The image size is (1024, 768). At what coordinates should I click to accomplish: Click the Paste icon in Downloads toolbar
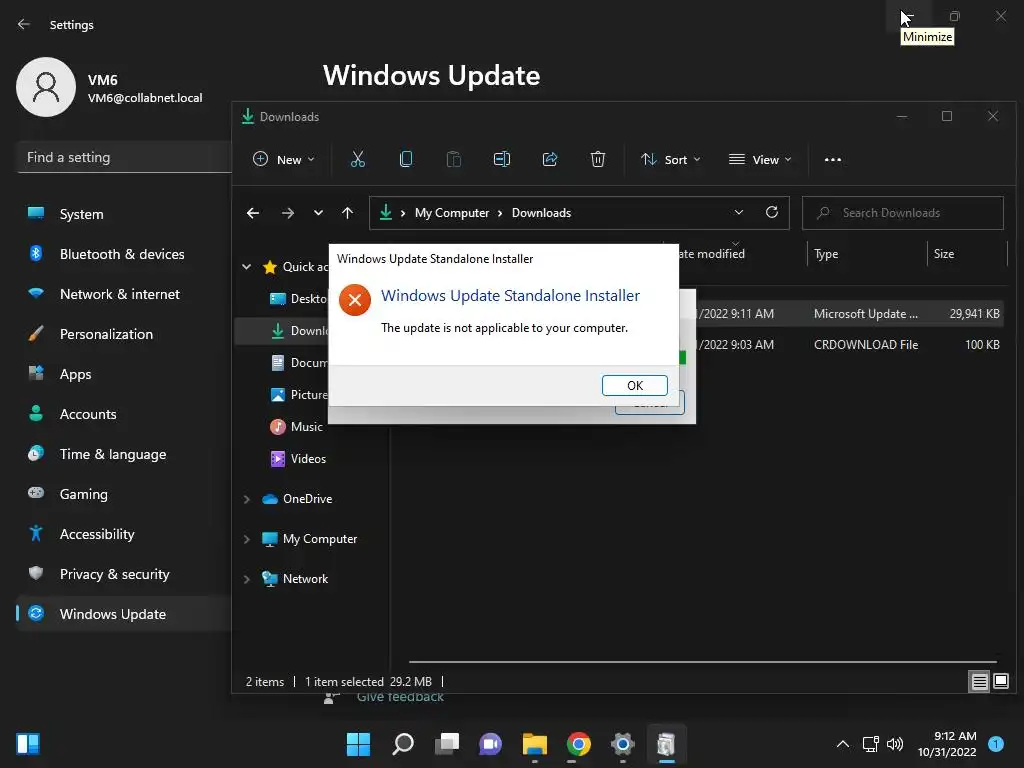pos(453,159)
